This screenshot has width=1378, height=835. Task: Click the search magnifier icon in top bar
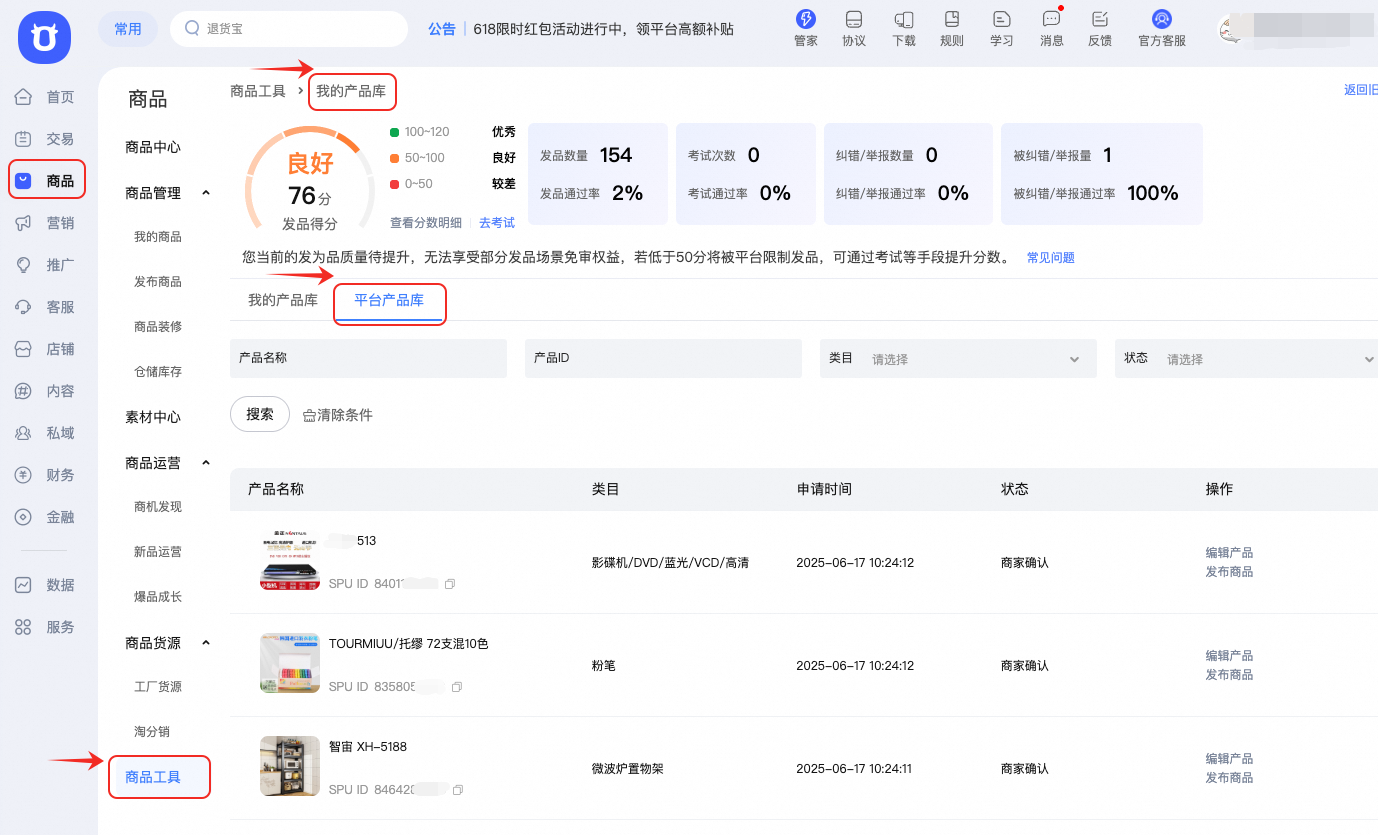[191, 29]
